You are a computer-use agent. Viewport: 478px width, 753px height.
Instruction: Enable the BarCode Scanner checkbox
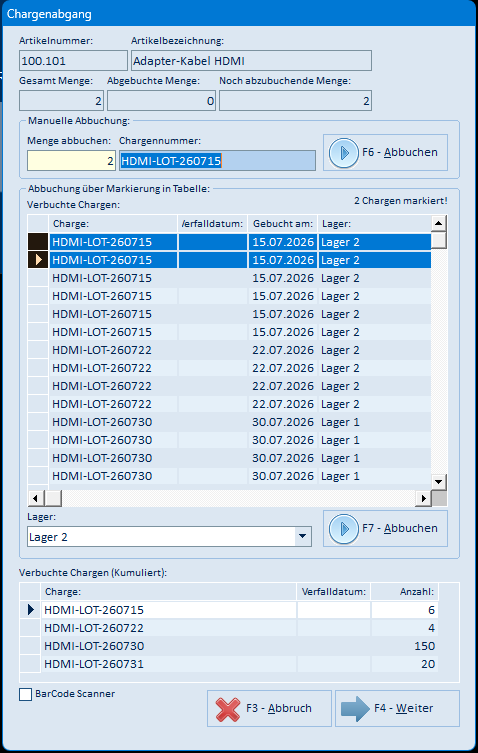pos(25,694)
